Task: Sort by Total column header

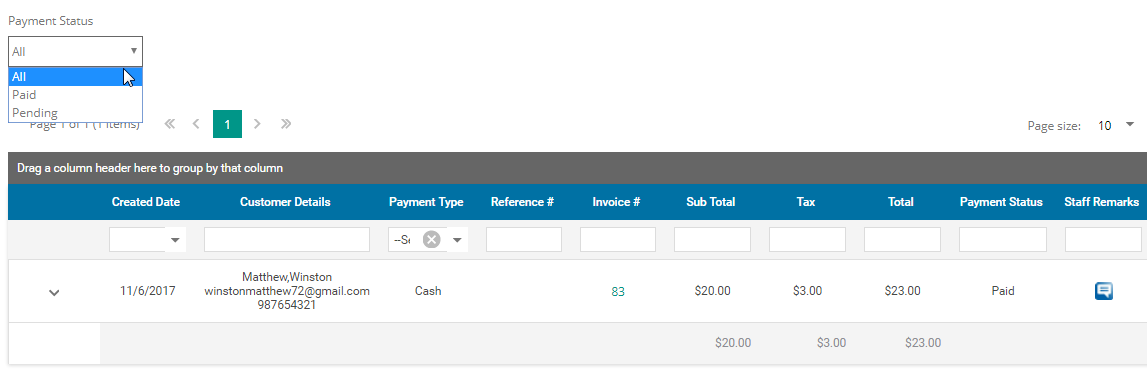Action: click(901, 202)
